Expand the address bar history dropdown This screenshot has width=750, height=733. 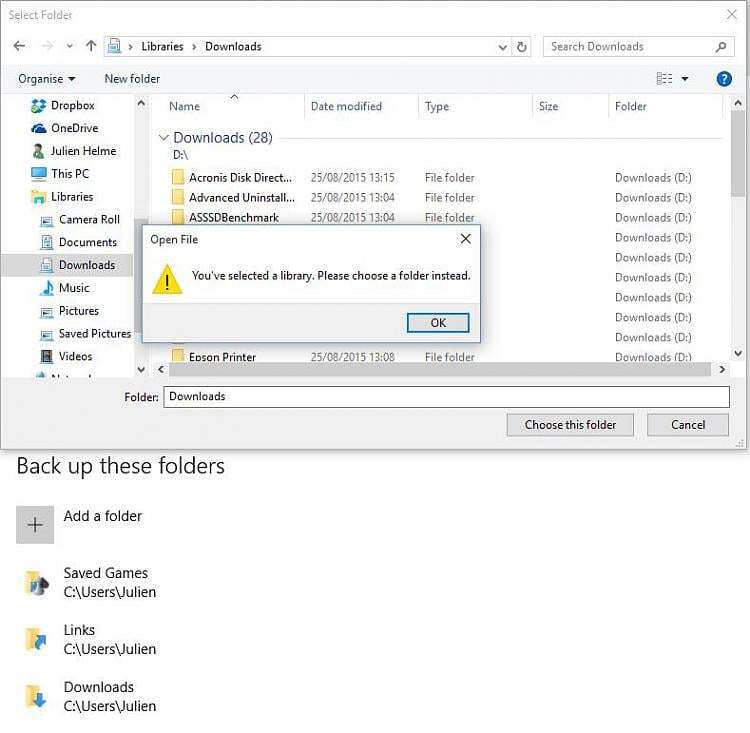(x=502, y=47)
